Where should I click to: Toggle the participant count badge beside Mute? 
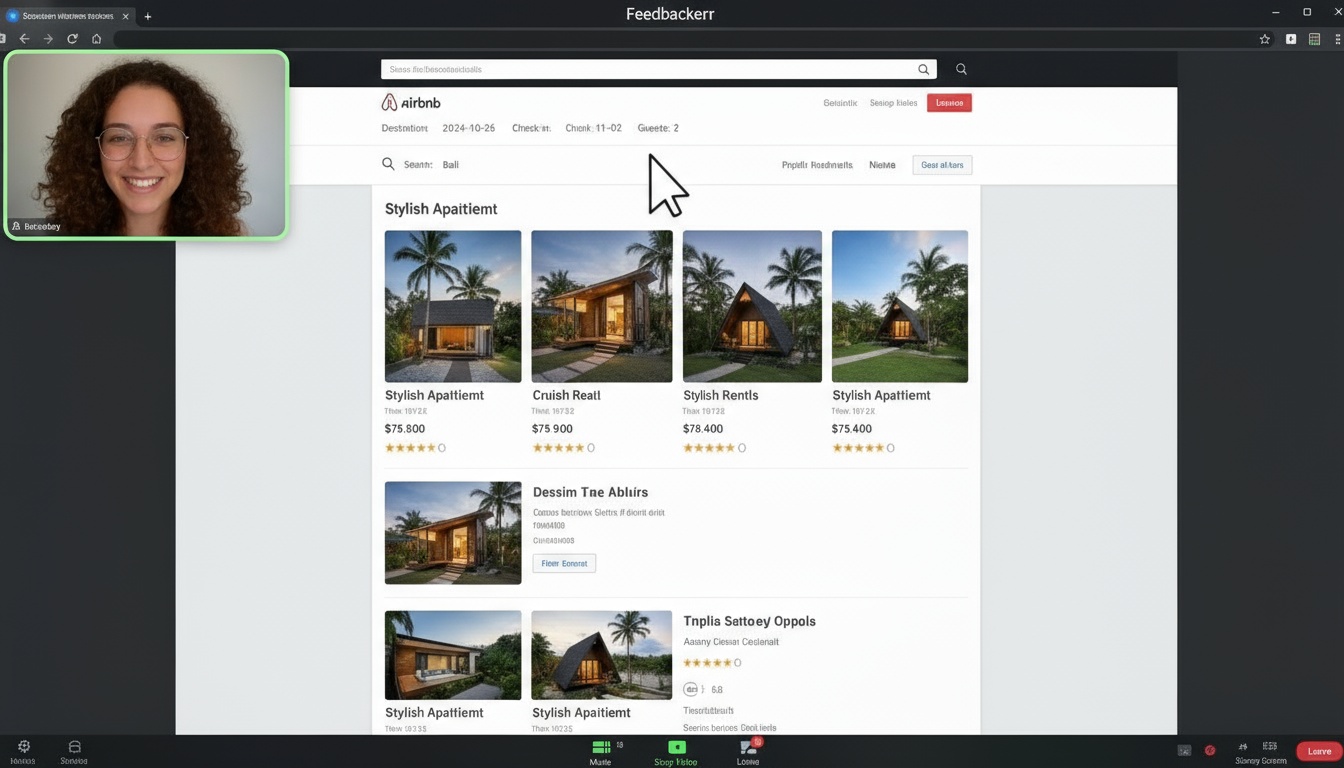tap(620, 744)
